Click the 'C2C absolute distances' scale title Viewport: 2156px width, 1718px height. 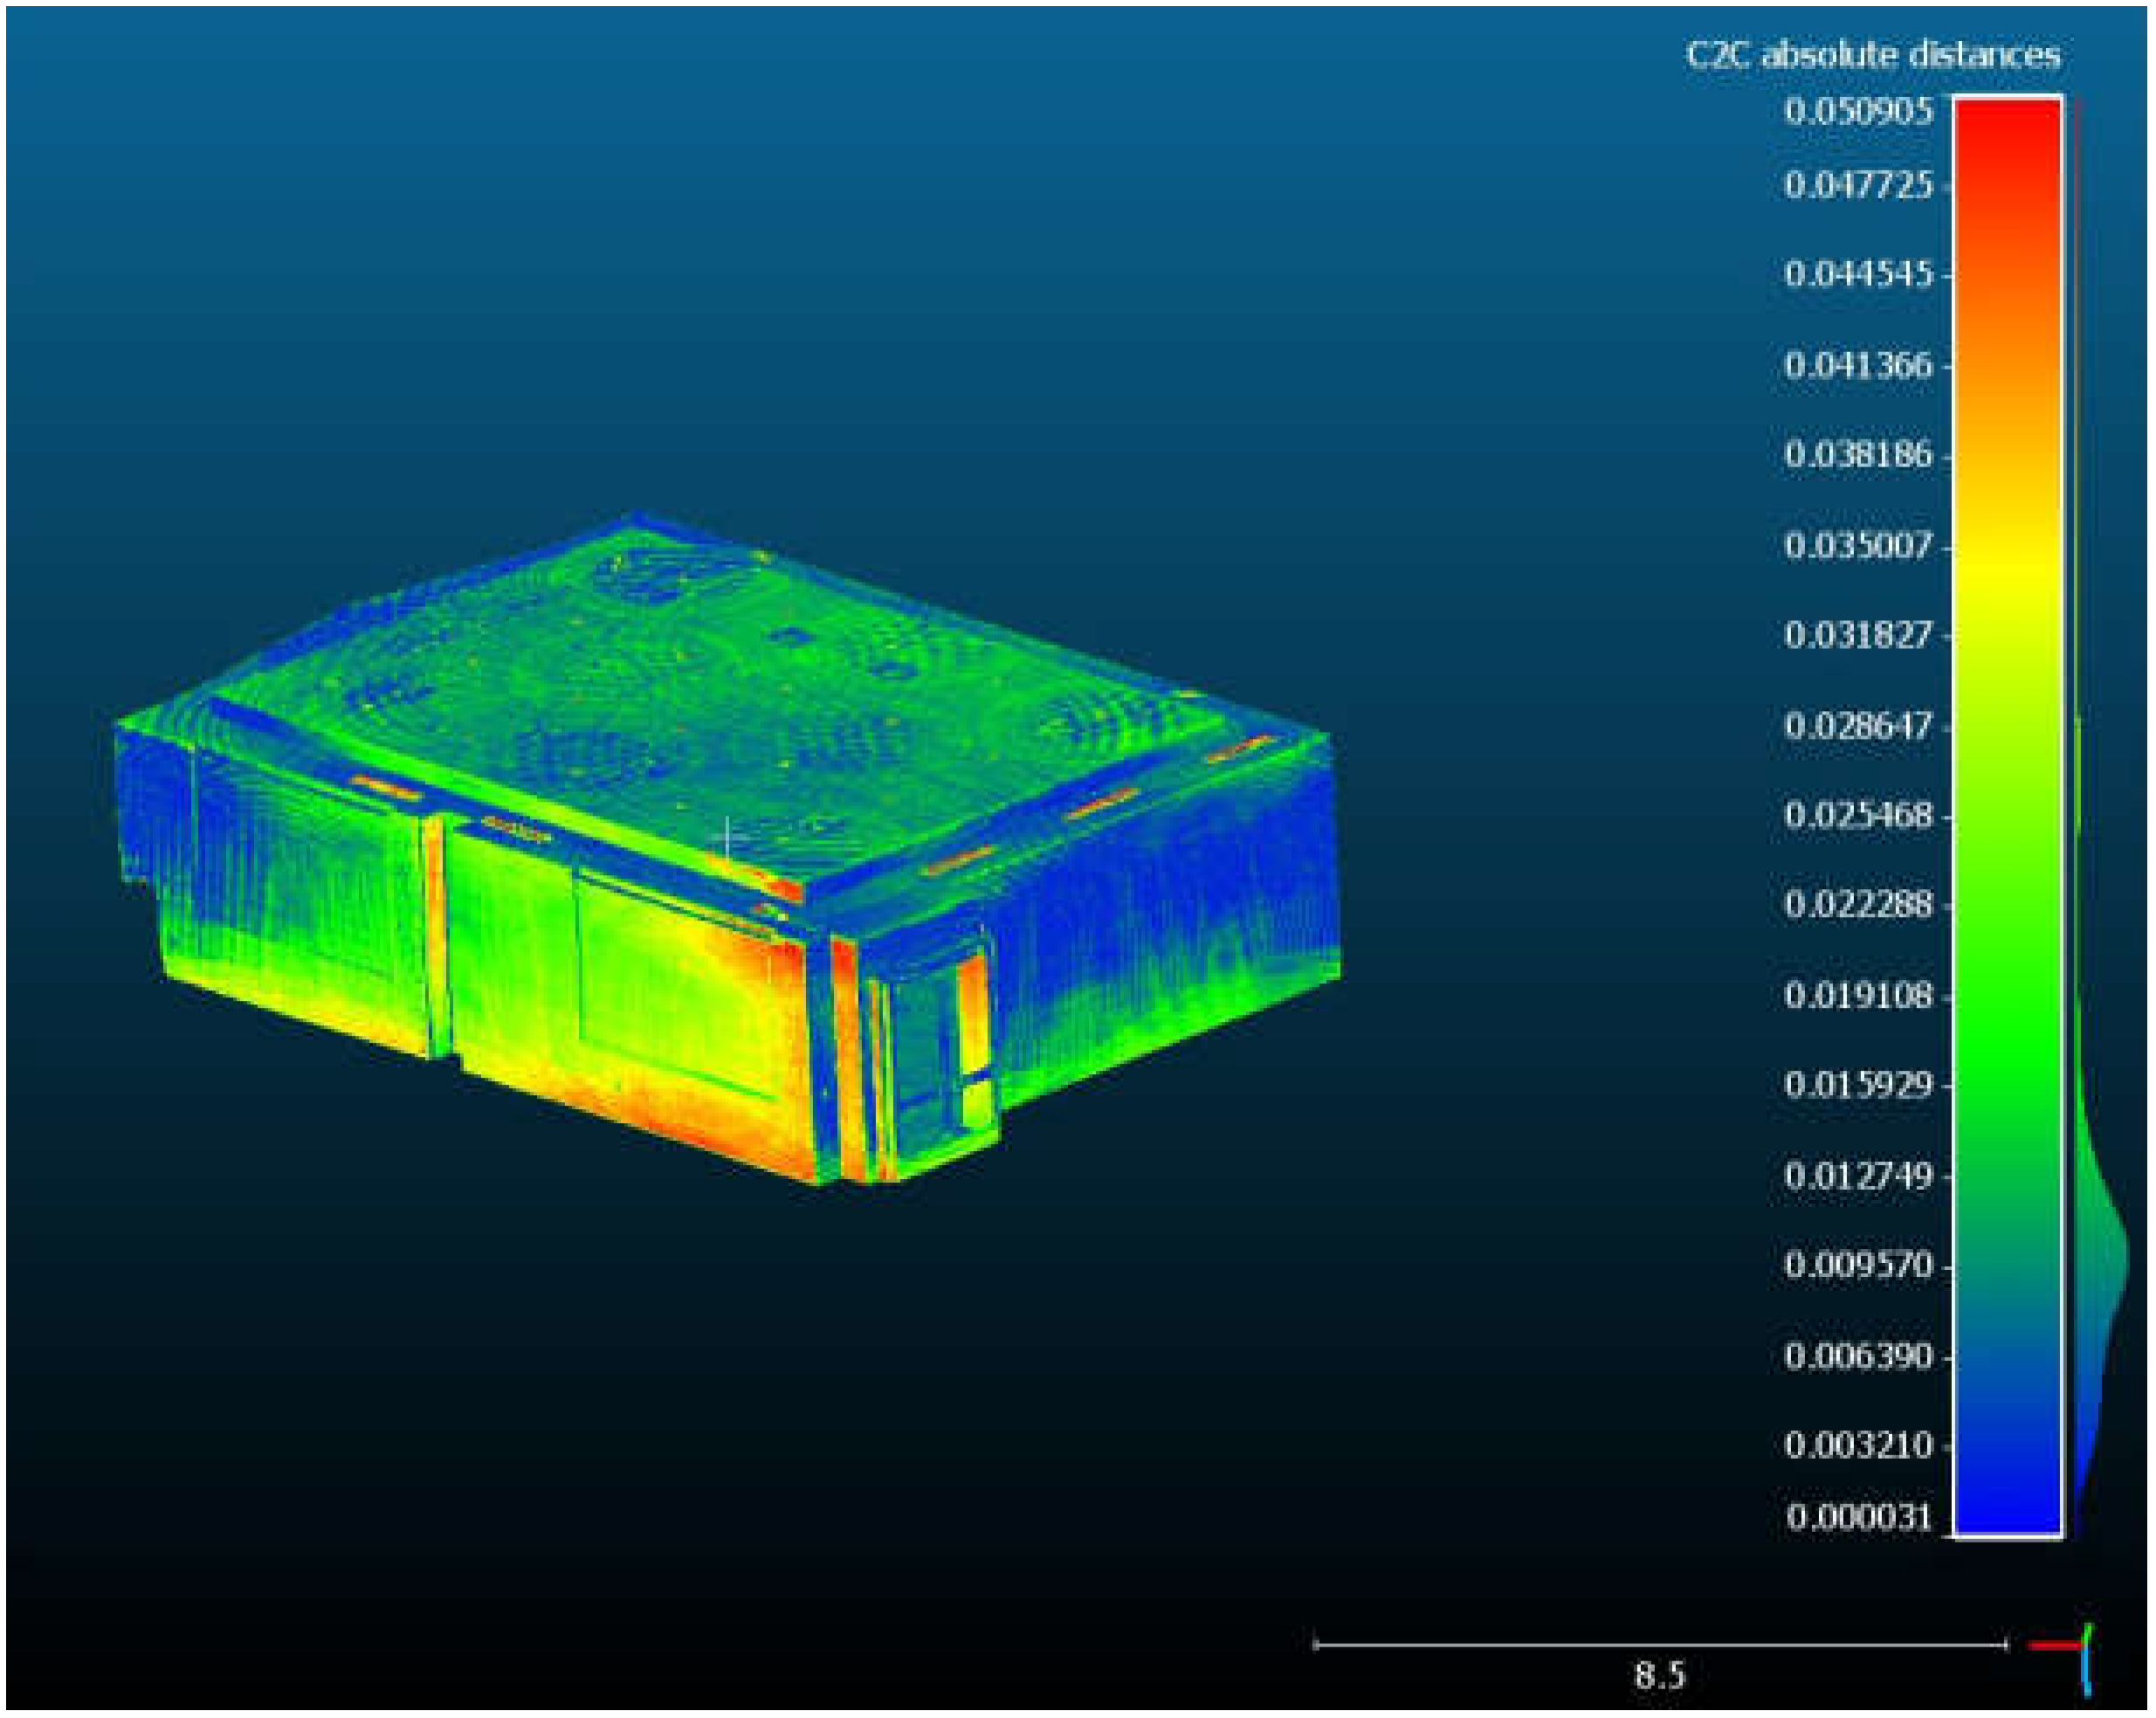(1872, 54)
